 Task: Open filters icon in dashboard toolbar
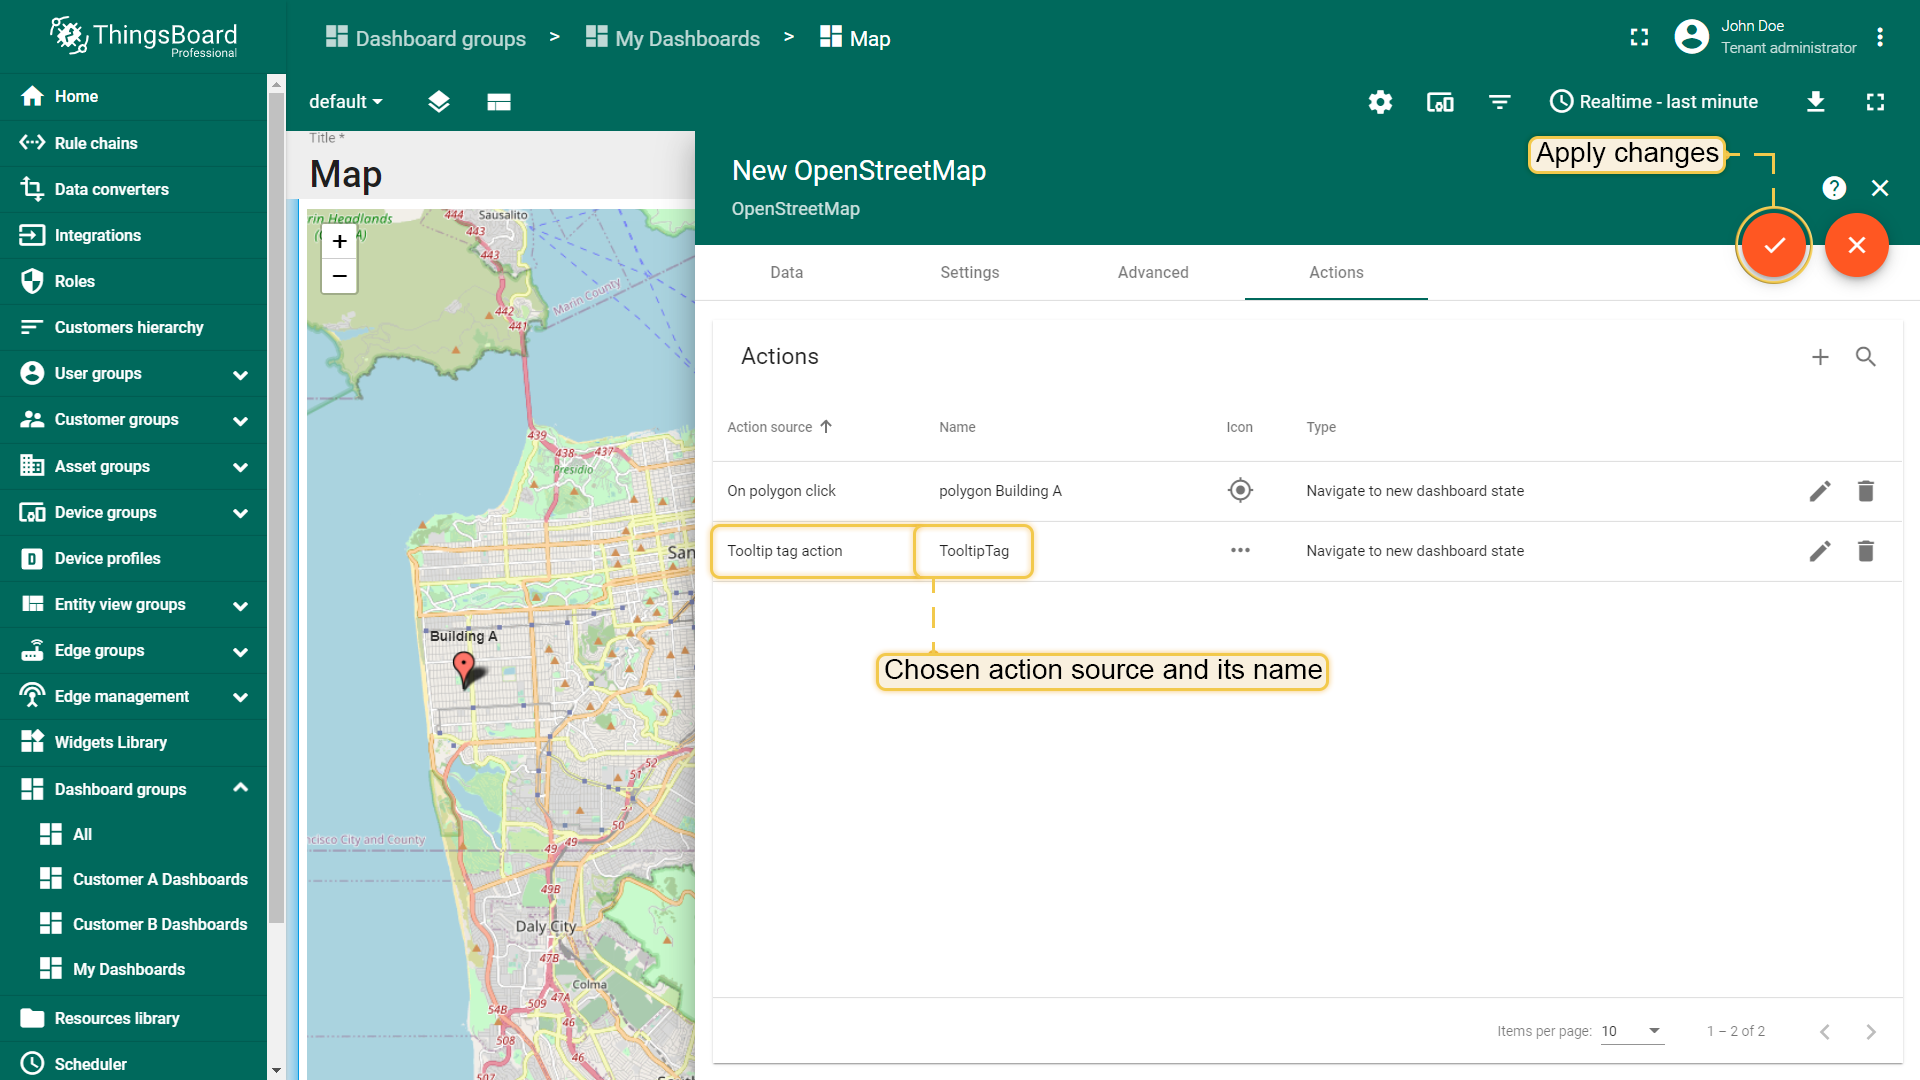tap(1499, 102)
